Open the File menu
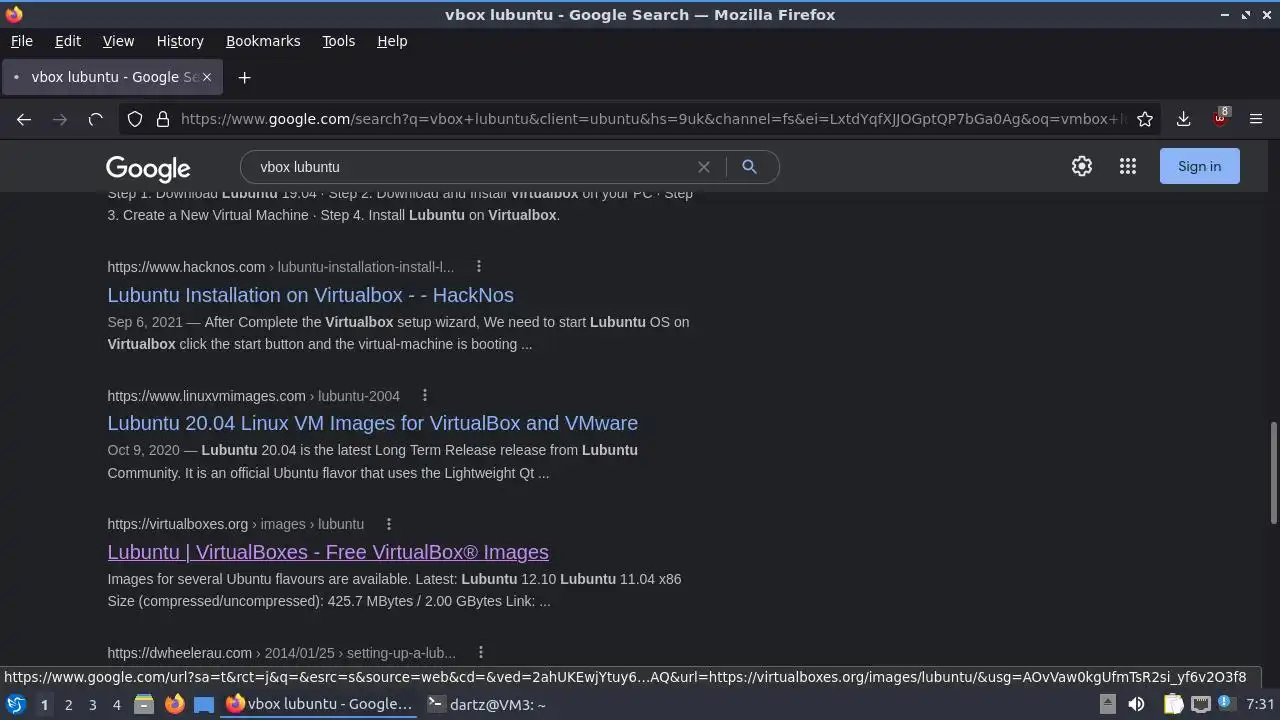The height and width of the screenshot is (720, 1280). tap(21, 41)
